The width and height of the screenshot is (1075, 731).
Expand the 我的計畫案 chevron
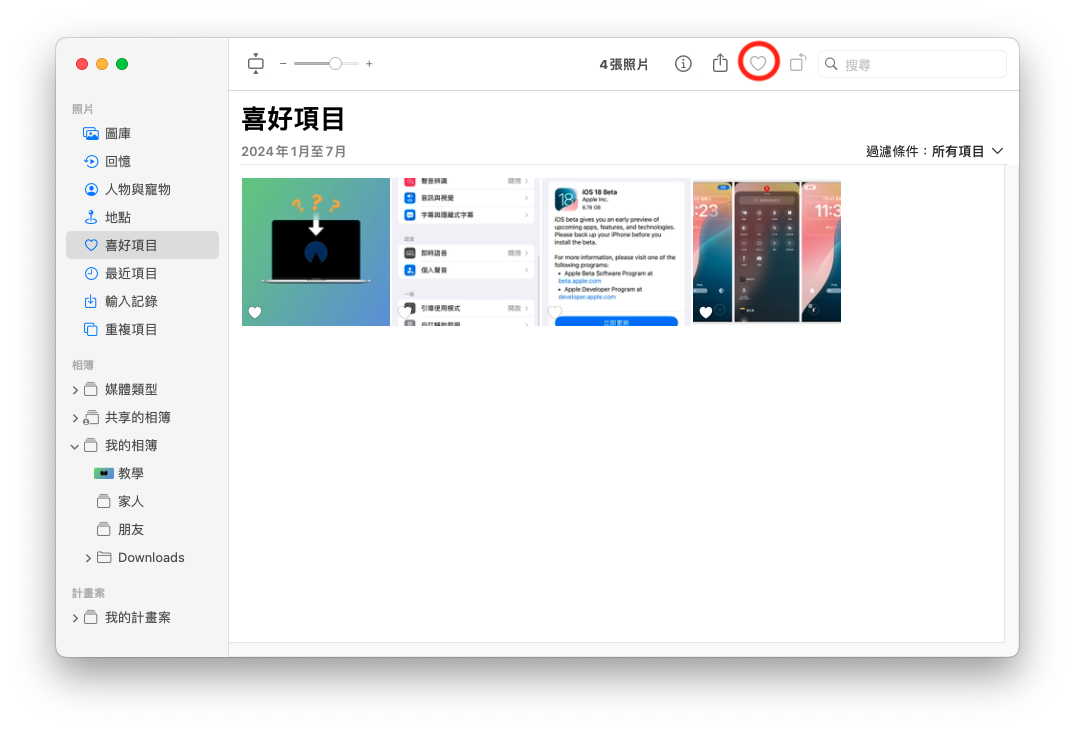pyautogui.click(x=75, y=619)
